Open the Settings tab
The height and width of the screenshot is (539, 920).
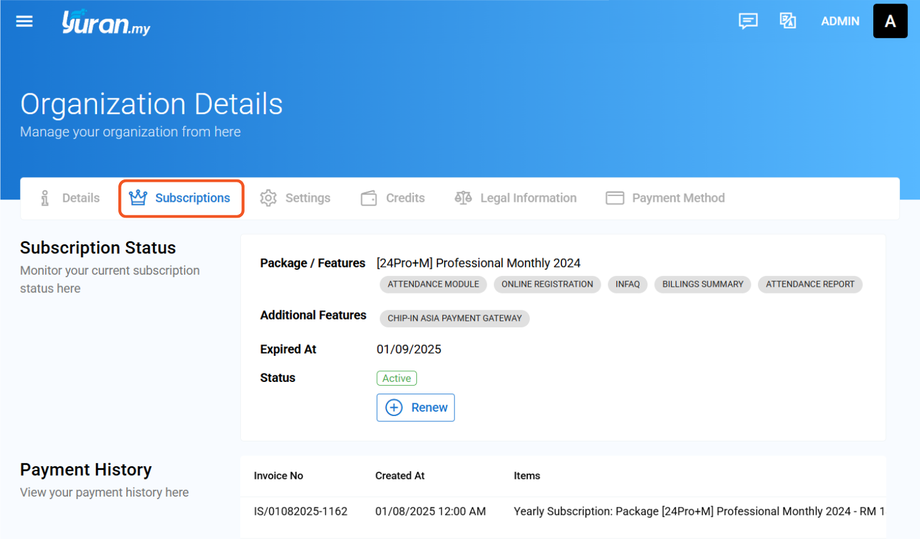(x=307, y=198)
